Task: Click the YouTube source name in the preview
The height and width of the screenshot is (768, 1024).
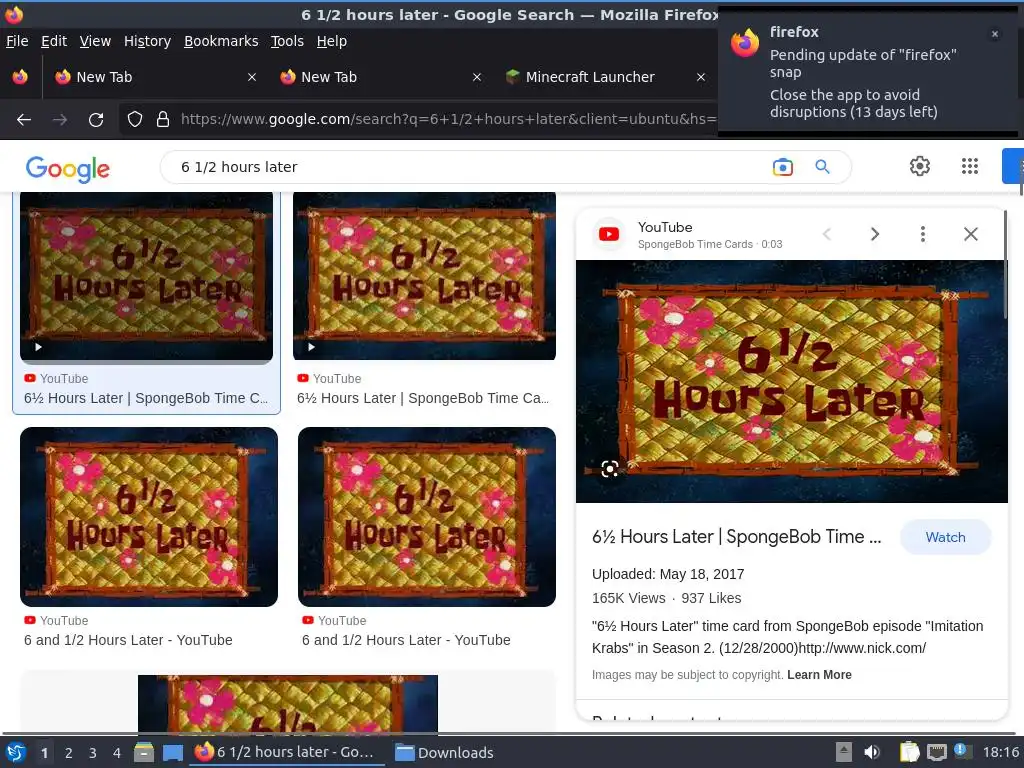Action: 665,227
